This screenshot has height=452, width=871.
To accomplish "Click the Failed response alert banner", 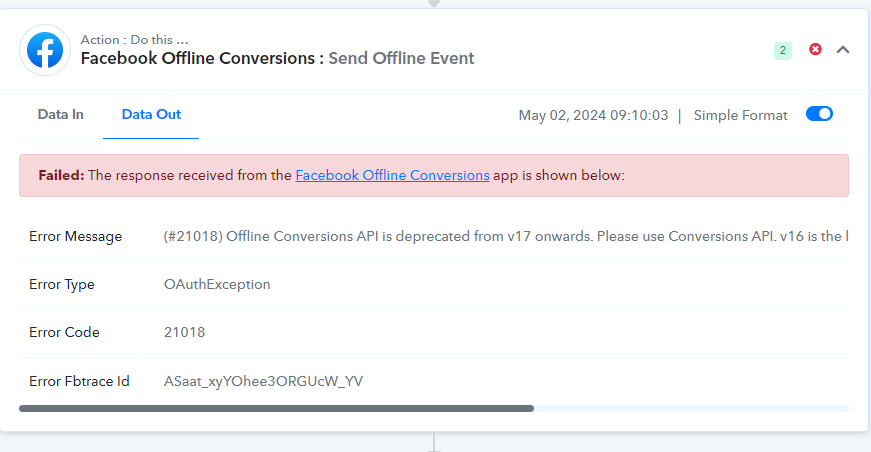I will coord(434,175).
